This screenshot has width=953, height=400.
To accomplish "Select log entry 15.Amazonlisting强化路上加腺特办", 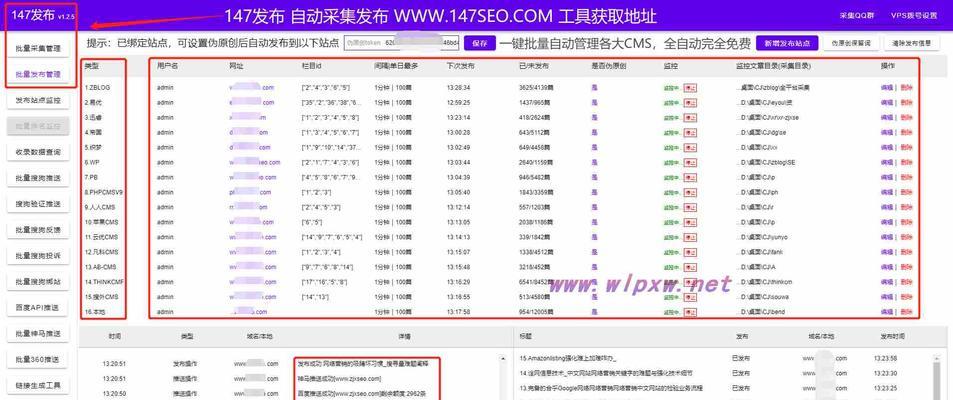I will point(568,359).
